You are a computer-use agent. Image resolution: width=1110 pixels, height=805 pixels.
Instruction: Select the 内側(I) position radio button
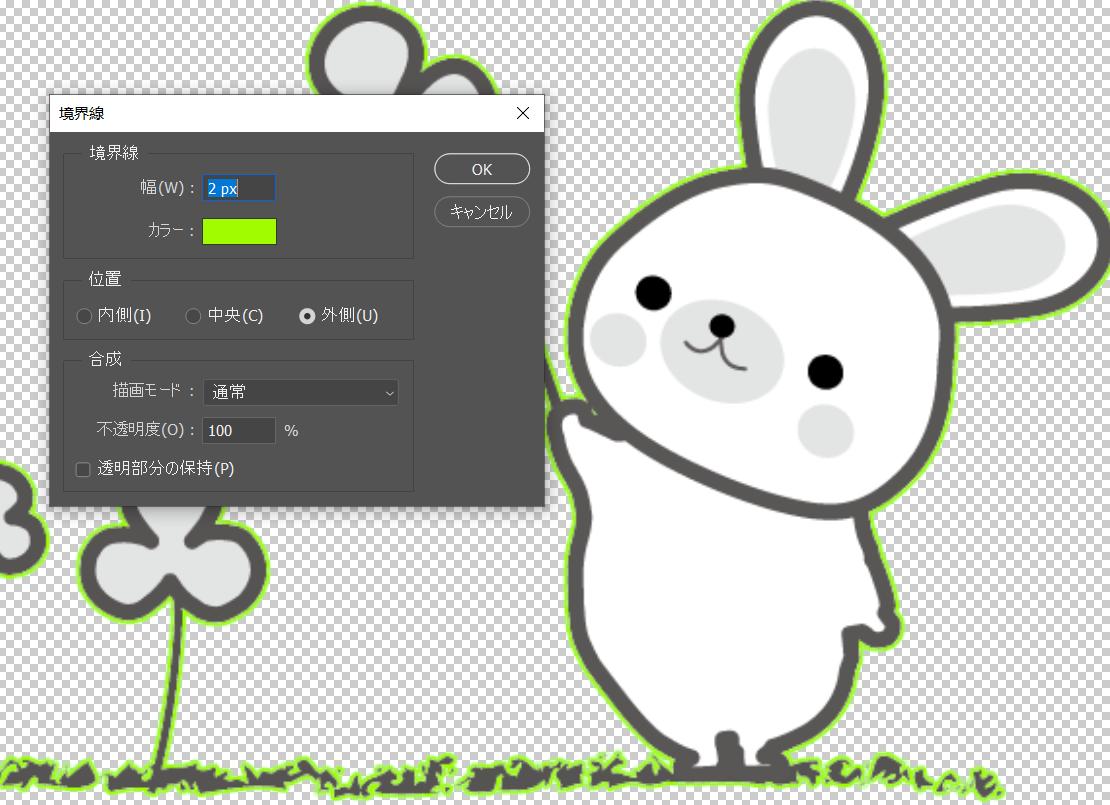pyautogui.click(x=84, y=316)
